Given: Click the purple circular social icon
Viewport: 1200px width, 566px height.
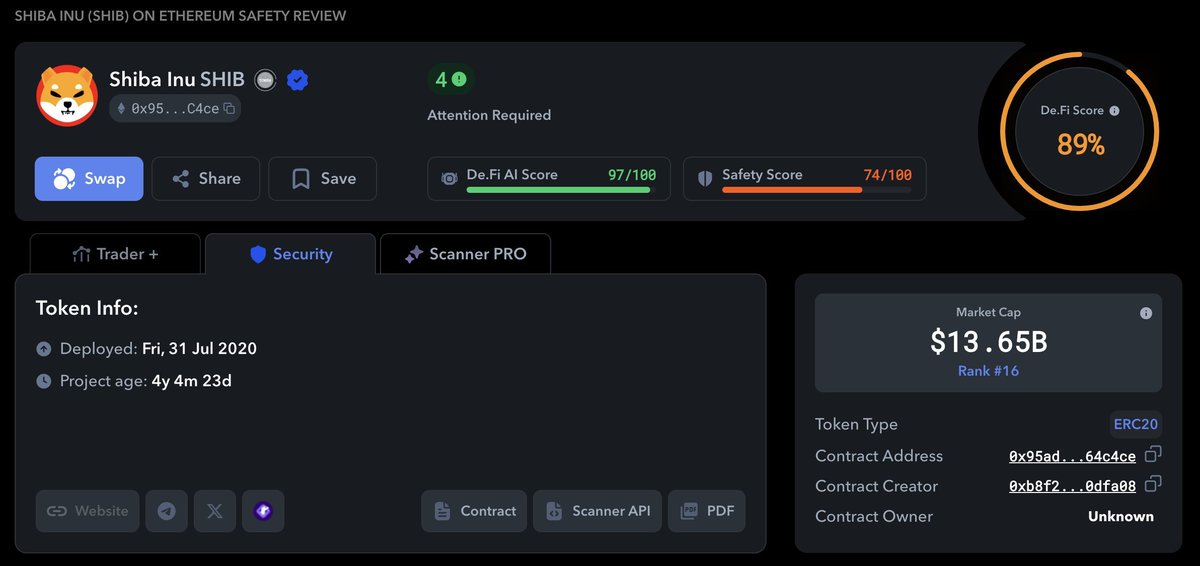Looking at the screenshot, I should pyautogui.click(x=263, y=511).
